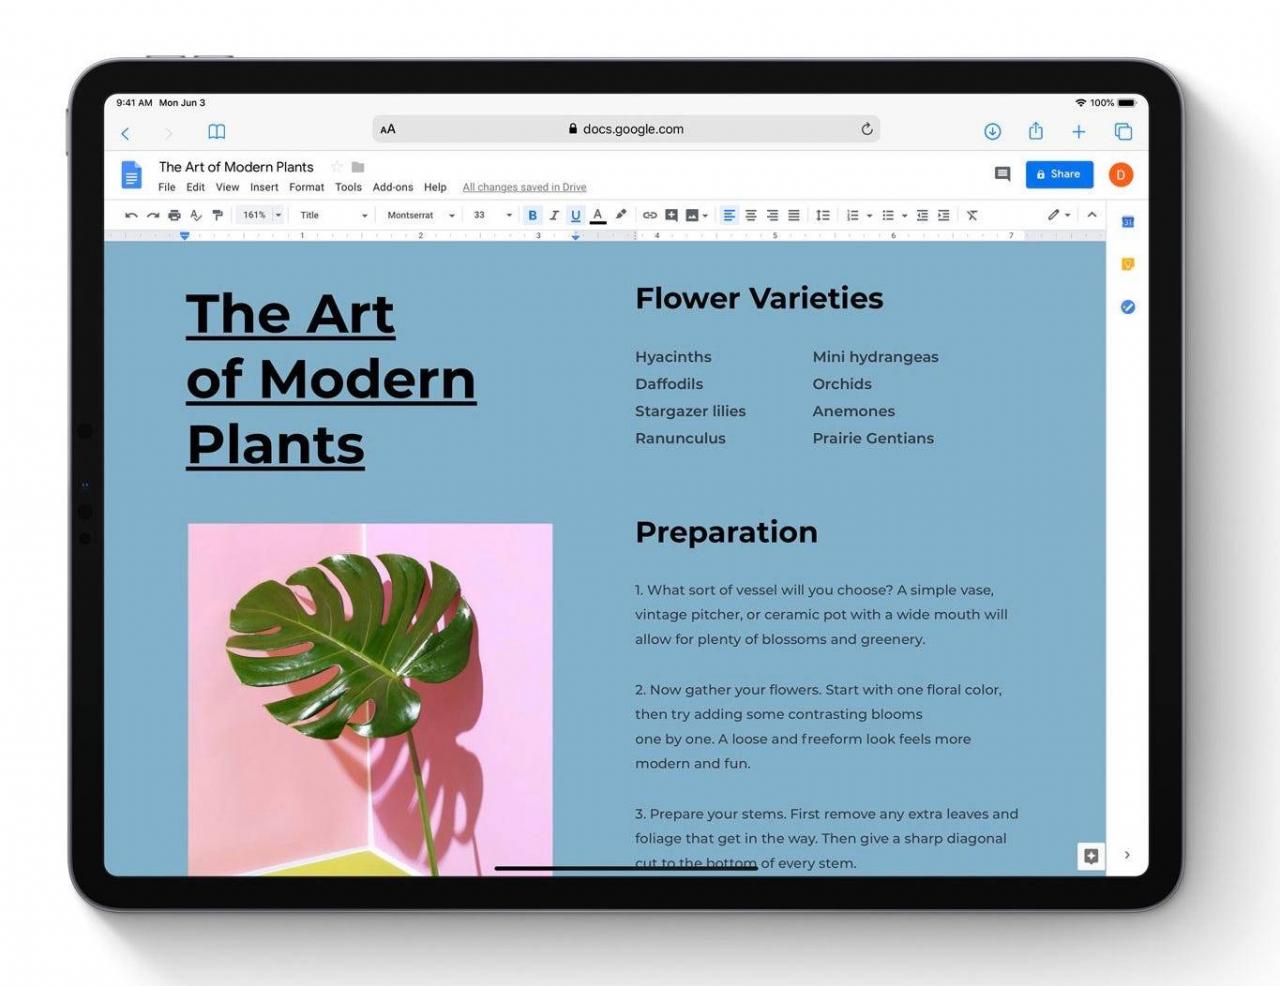Clear text formatting
Viewport: 1280px width, 986px height.
coord(972,215)
